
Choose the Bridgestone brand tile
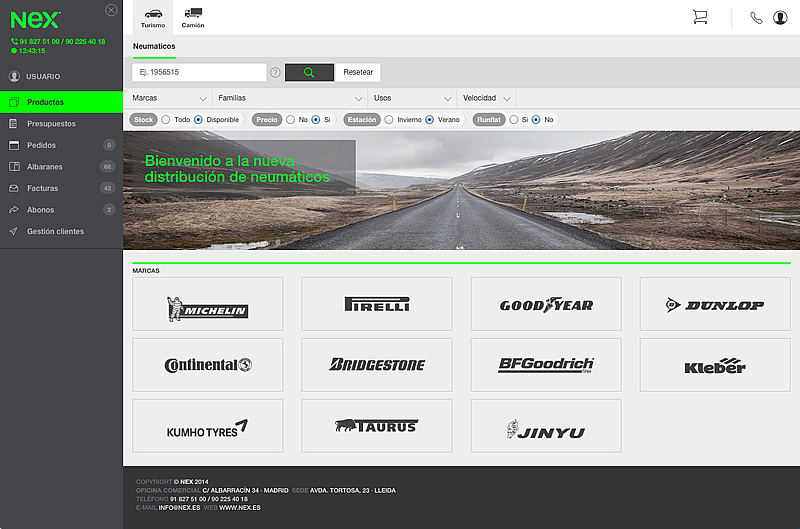[x=377, y=365]
